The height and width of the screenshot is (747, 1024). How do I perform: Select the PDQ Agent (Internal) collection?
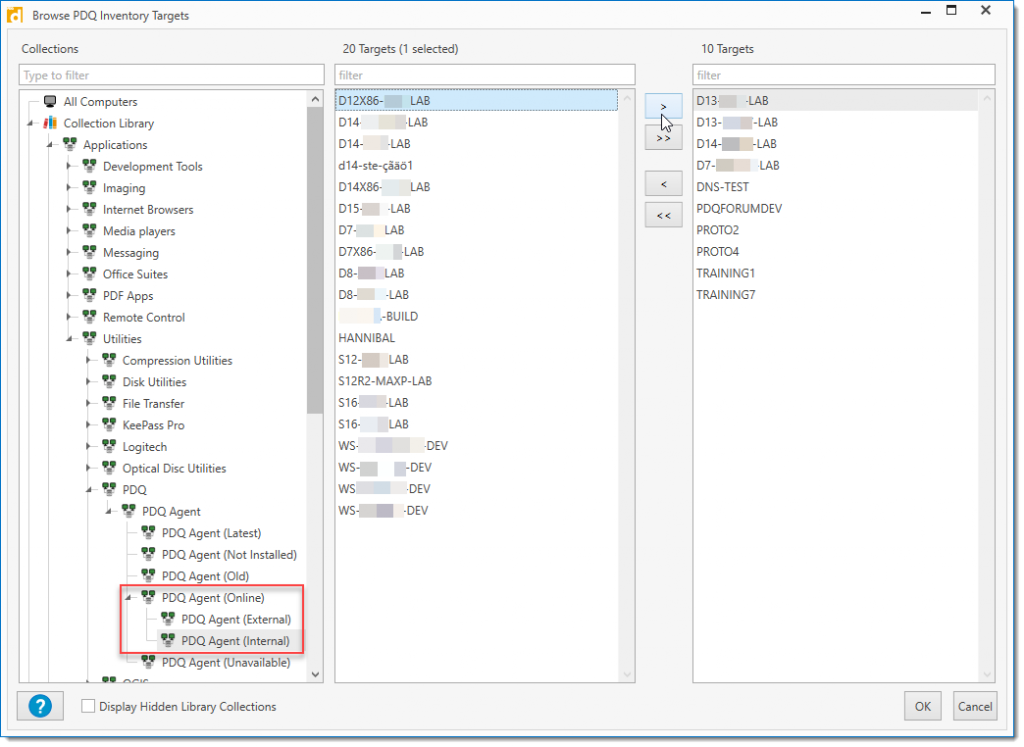tap(235, 641)
